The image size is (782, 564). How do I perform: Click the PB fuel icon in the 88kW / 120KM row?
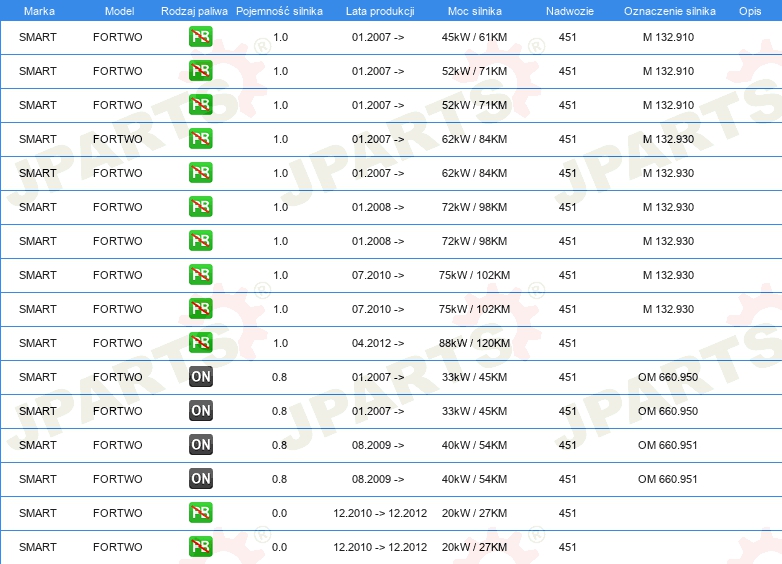201,343
